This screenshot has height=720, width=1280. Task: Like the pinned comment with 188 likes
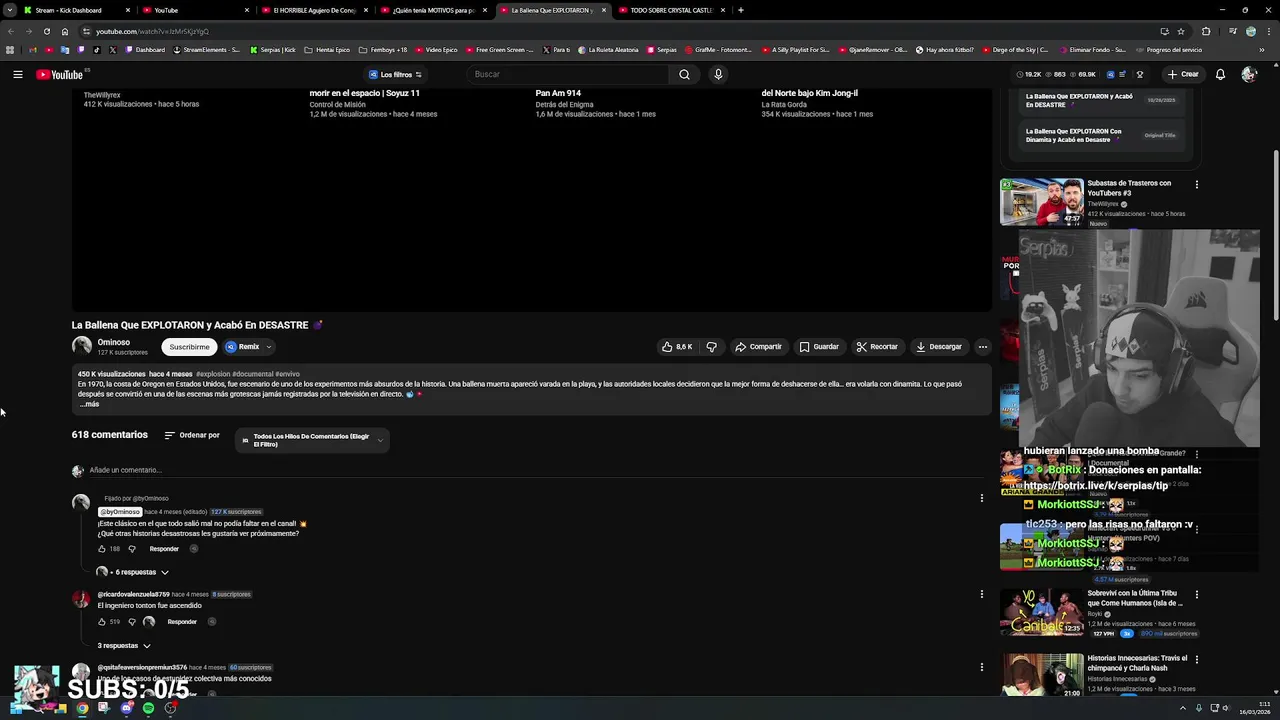102,549
